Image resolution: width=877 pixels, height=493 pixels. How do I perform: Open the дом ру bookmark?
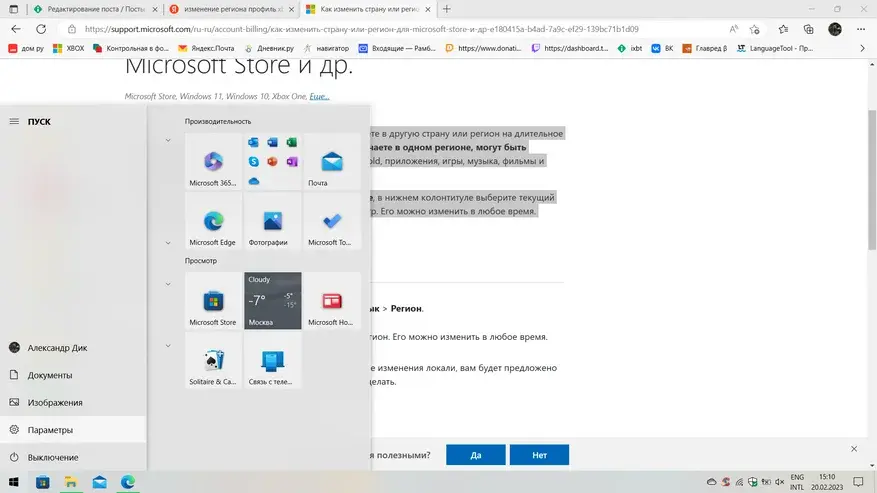pos(26,49)
